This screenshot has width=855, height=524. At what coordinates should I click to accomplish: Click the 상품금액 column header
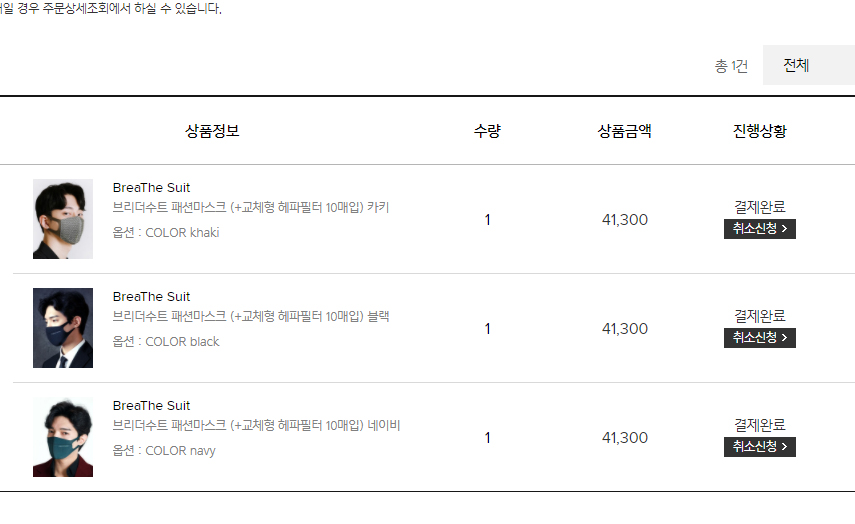click(625, 131)
